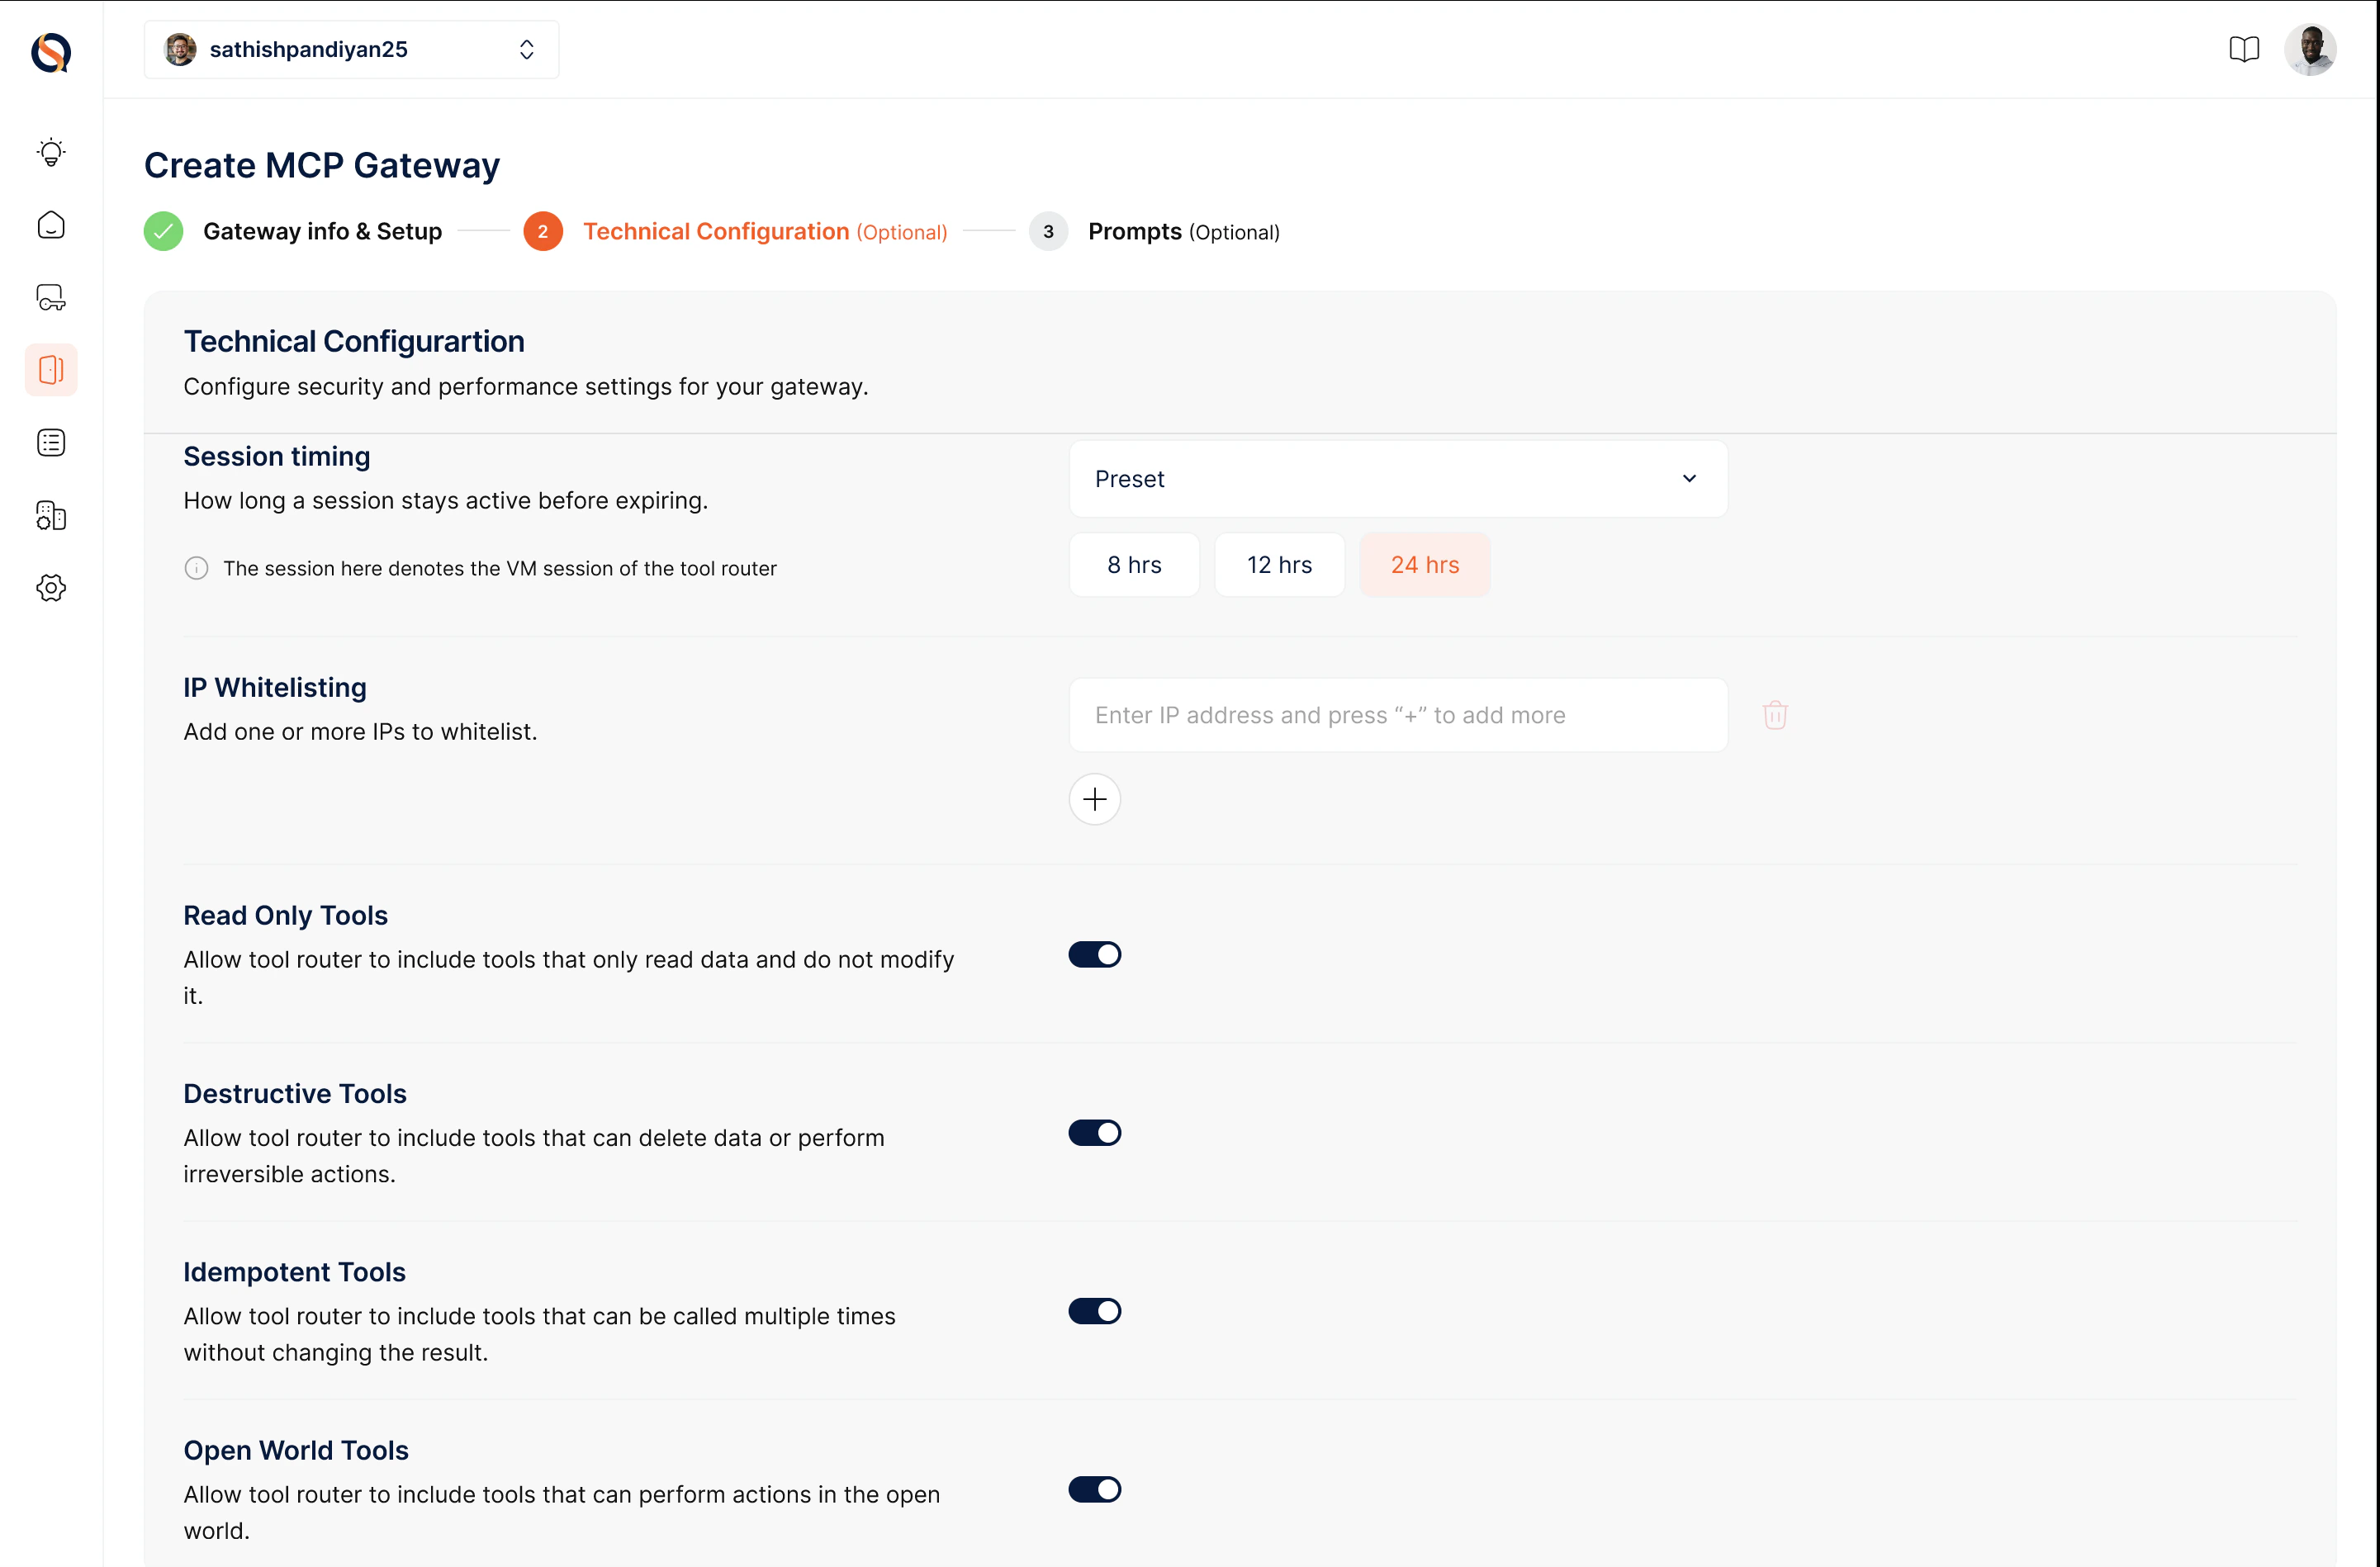Image resolution: width=2380 pixels, height=1567 pixels.
Task: Click the settings gear sidebar icon
Action: click(51, 588)
